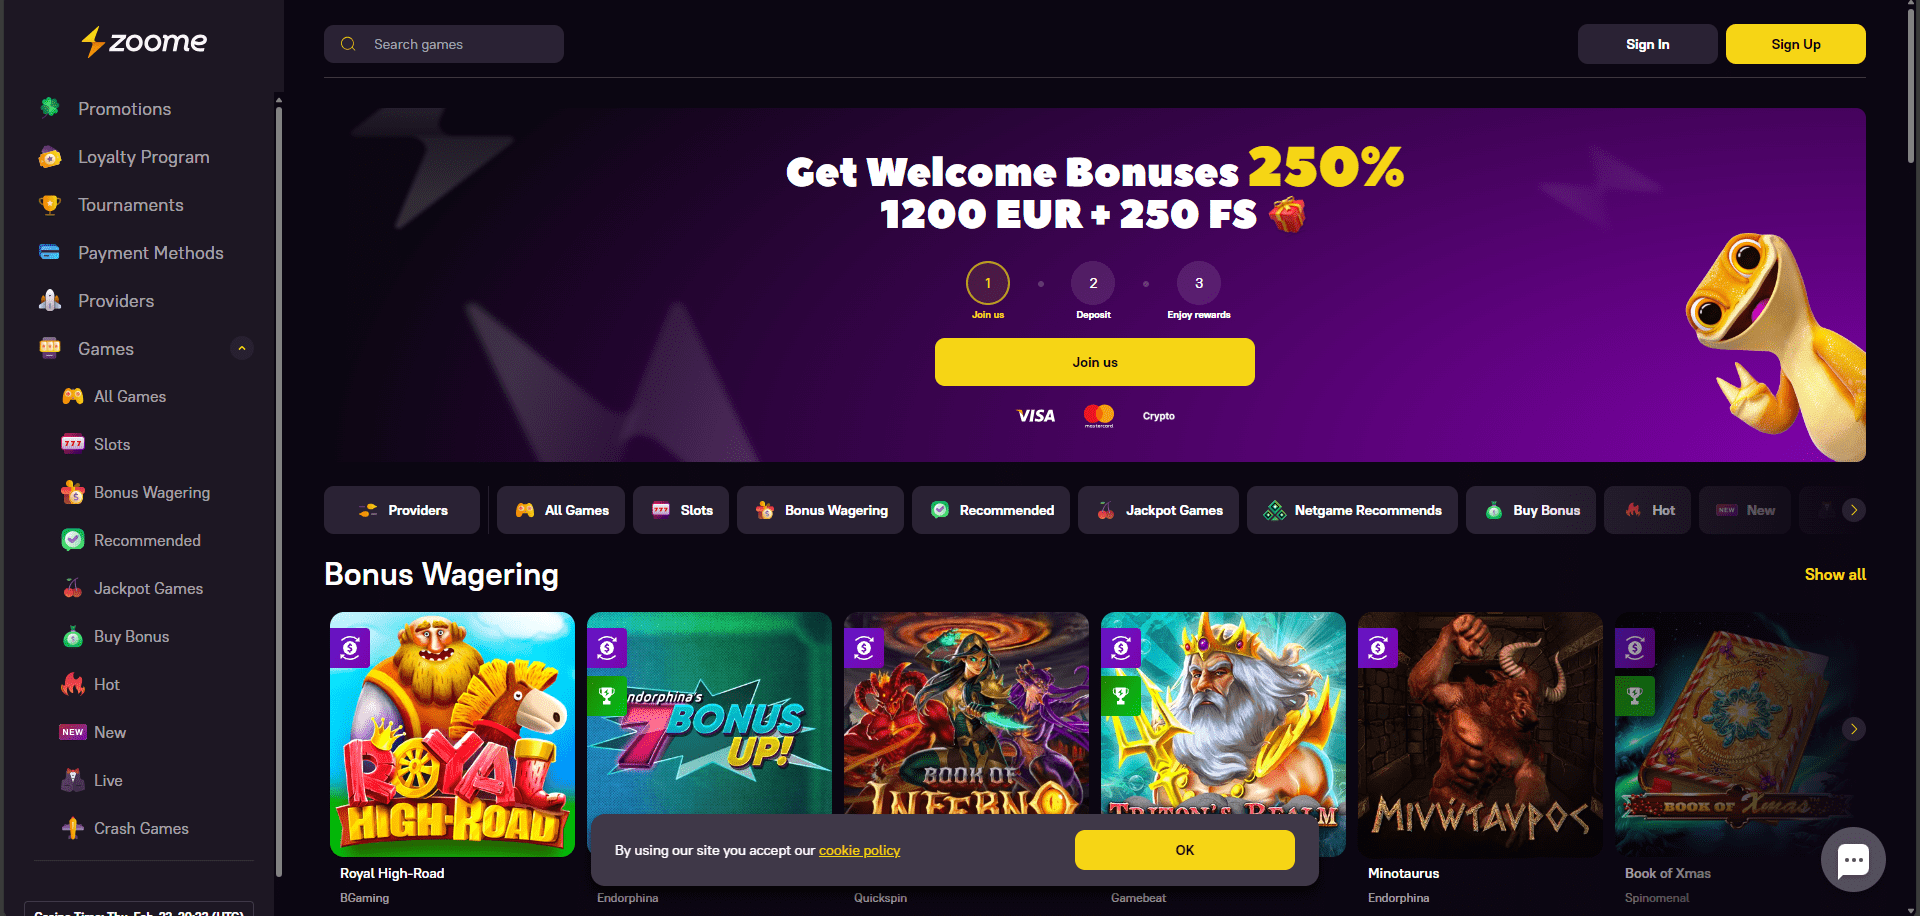1920x916 pixels.
Task: Open the Jackpot Games category tab
Action: coord(1158,510)
